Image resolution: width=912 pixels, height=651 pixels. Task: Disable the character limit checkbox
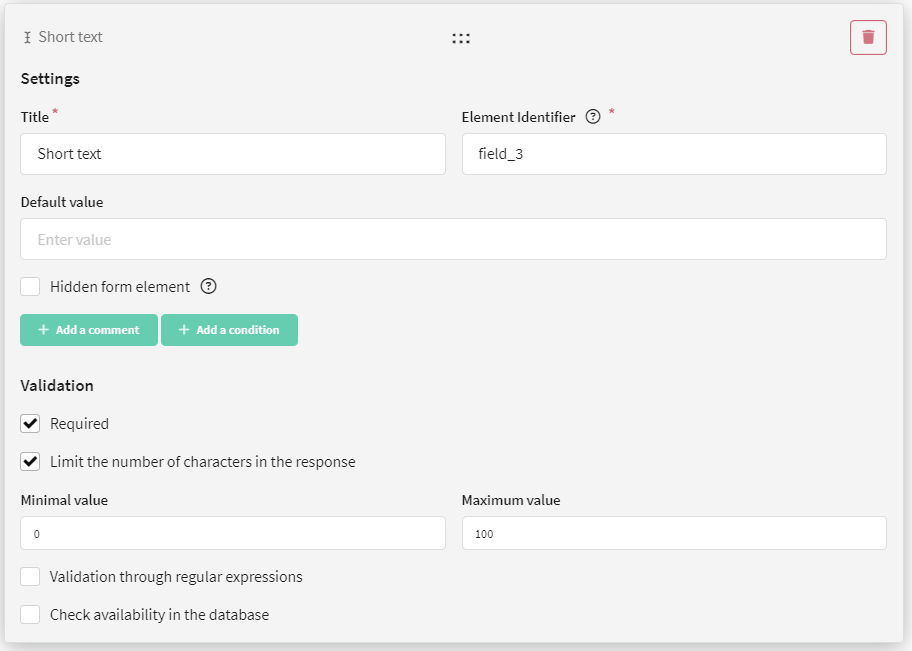[x=30, y=461]
